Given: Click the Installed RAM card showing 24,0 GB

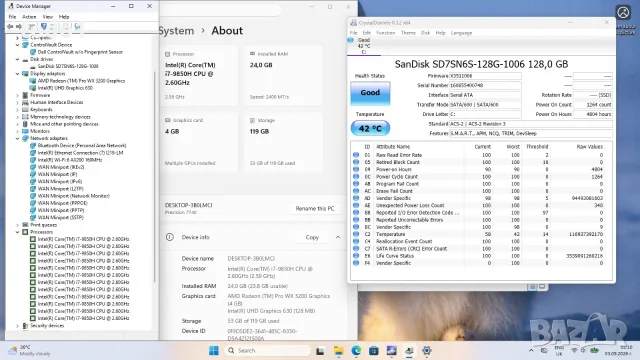Looking at the screenshot, I should [x=283, y=76].
